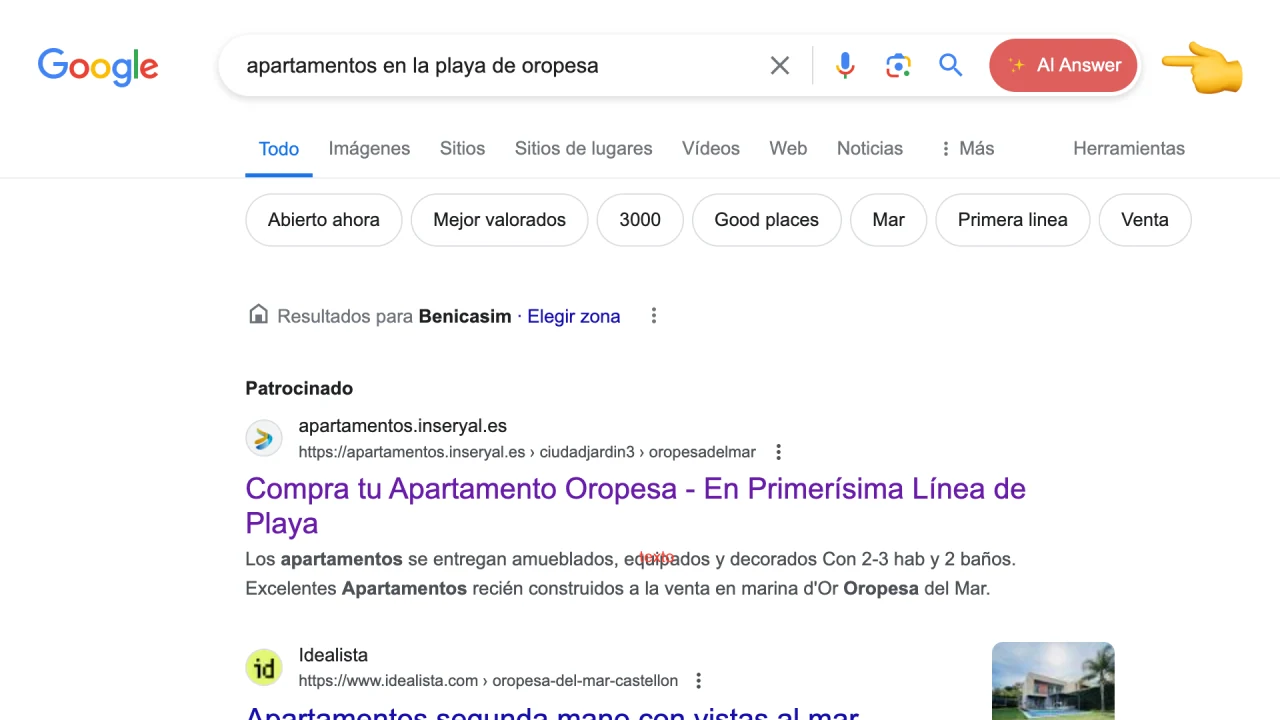
Task: Apply the Primera linea filter chip
Action: tap(1012, 220)
